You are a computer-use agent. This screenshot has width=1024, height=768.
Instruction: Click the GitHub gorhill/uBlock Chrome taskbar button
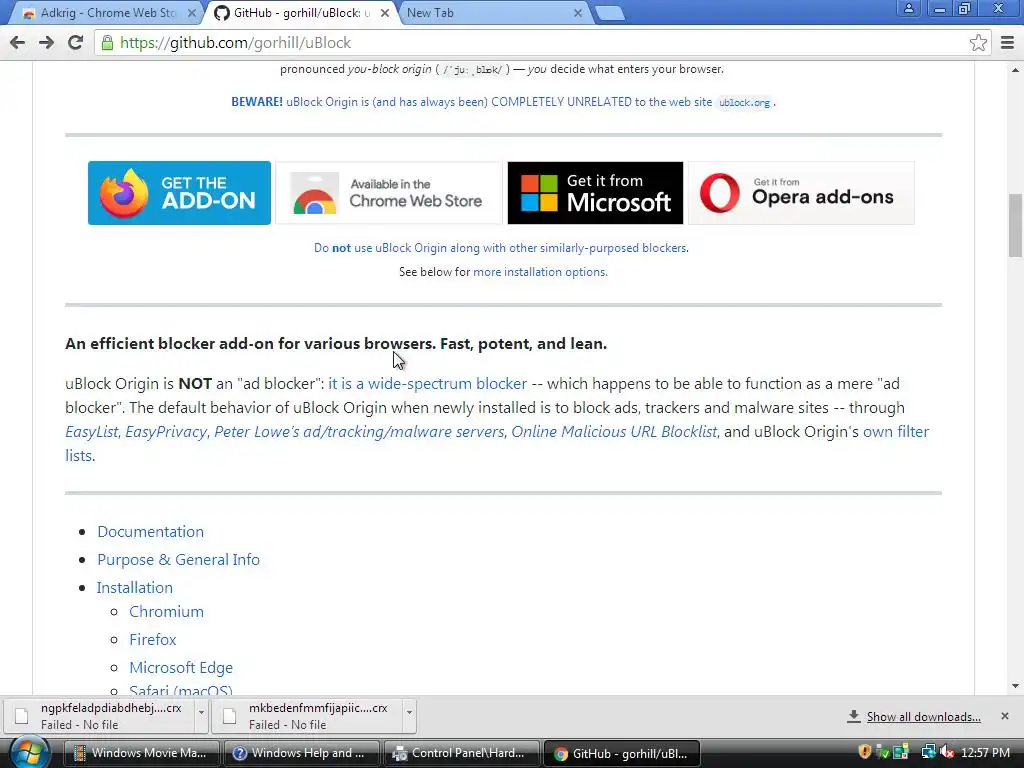[622, 753]
